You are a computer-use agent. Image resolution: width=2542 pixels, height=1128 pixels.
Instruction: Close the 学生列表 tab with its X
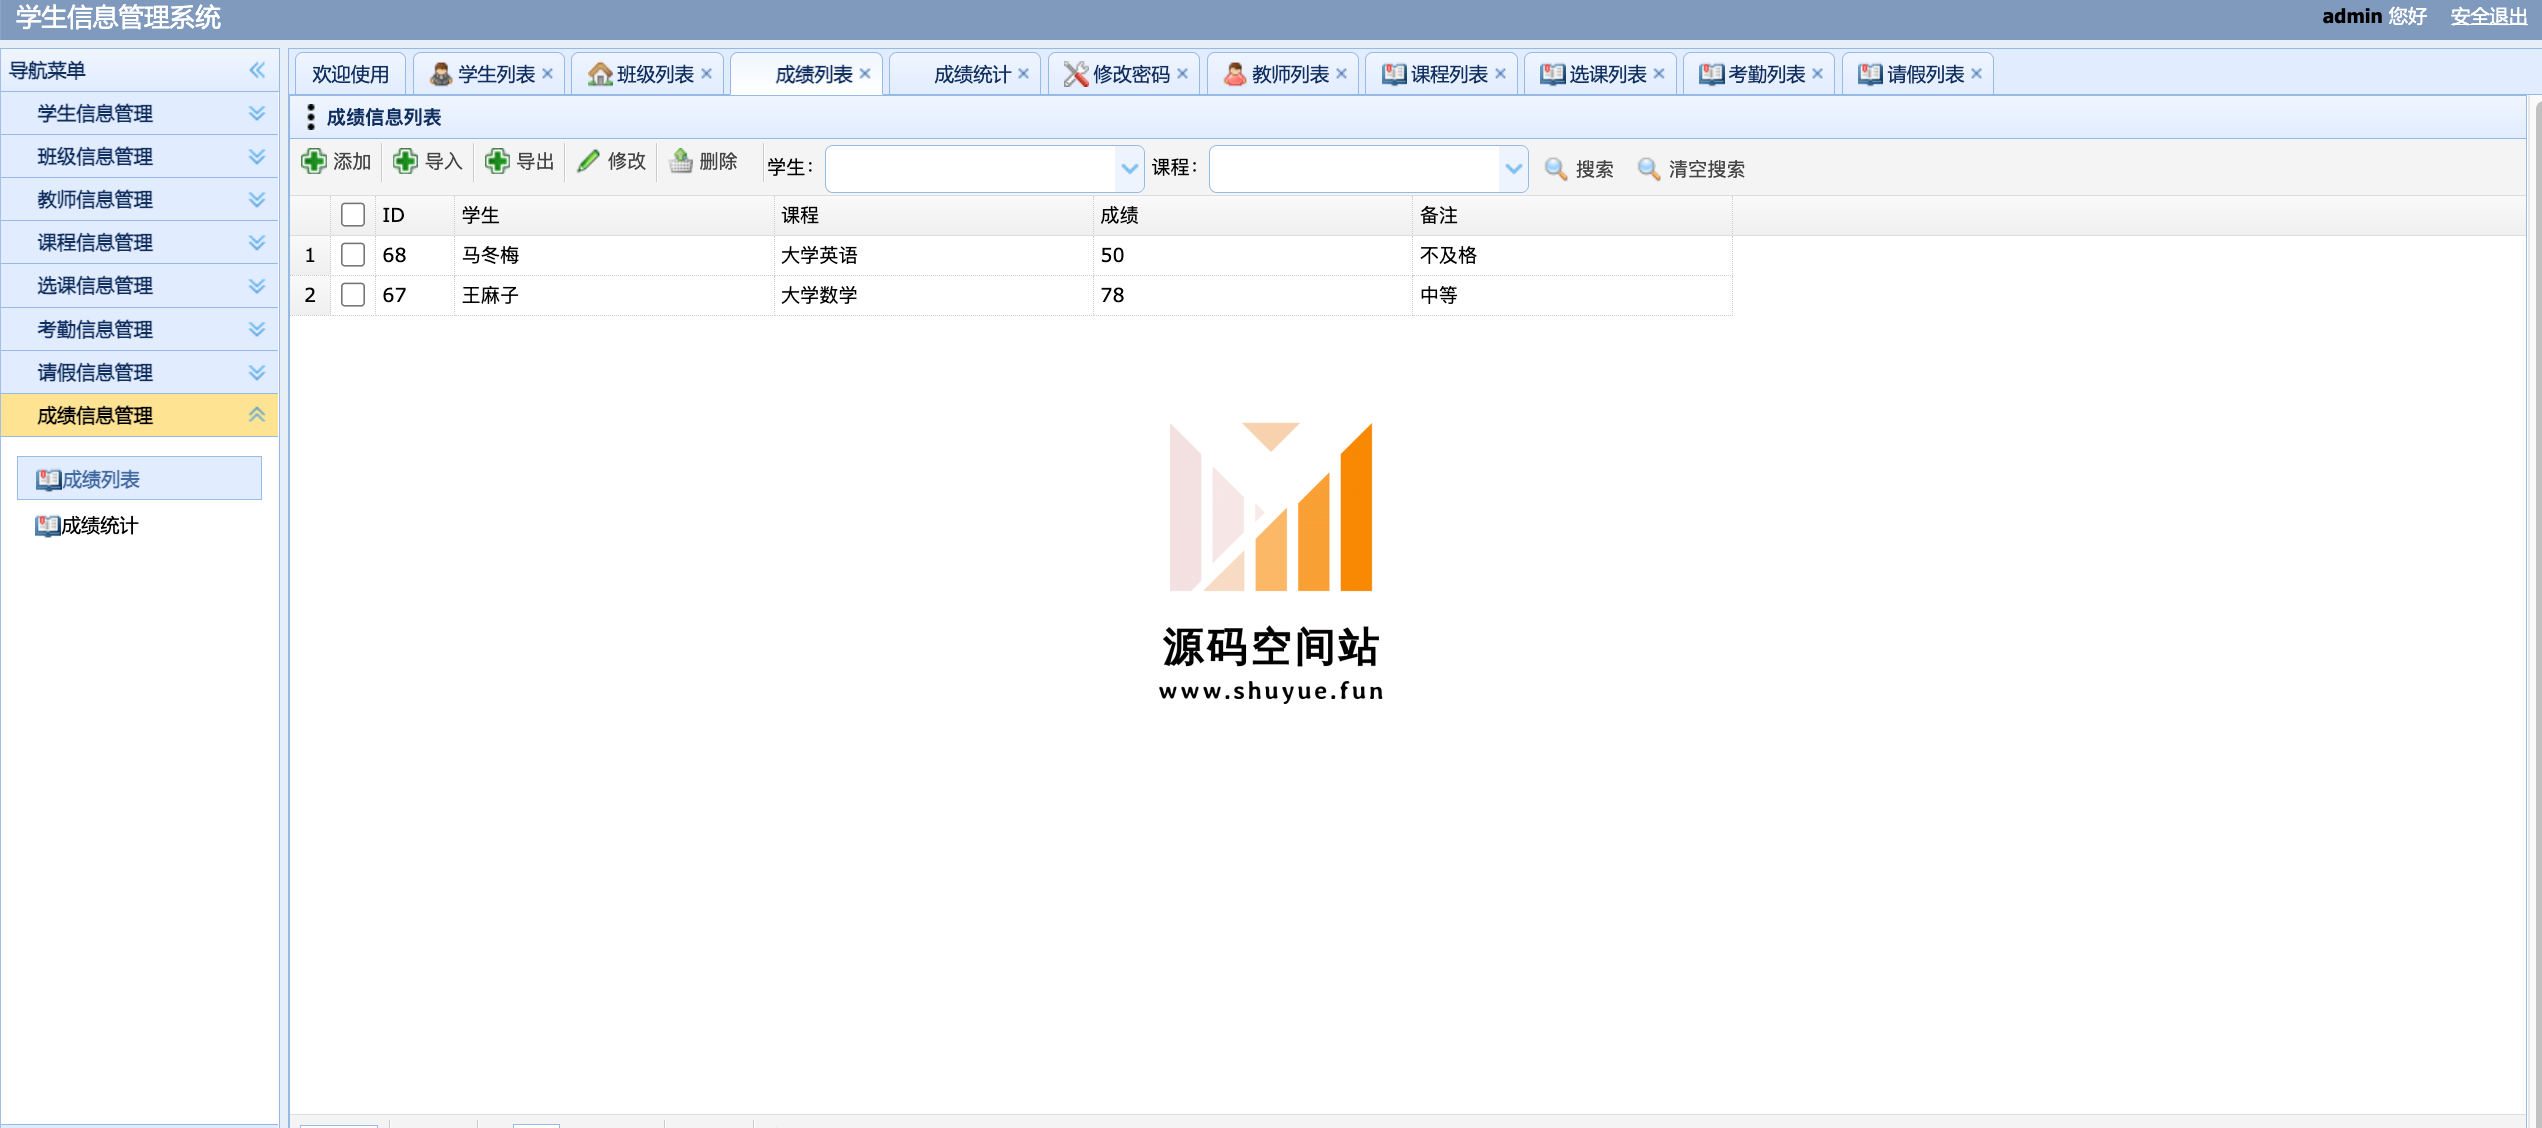[x=548, y=74]
